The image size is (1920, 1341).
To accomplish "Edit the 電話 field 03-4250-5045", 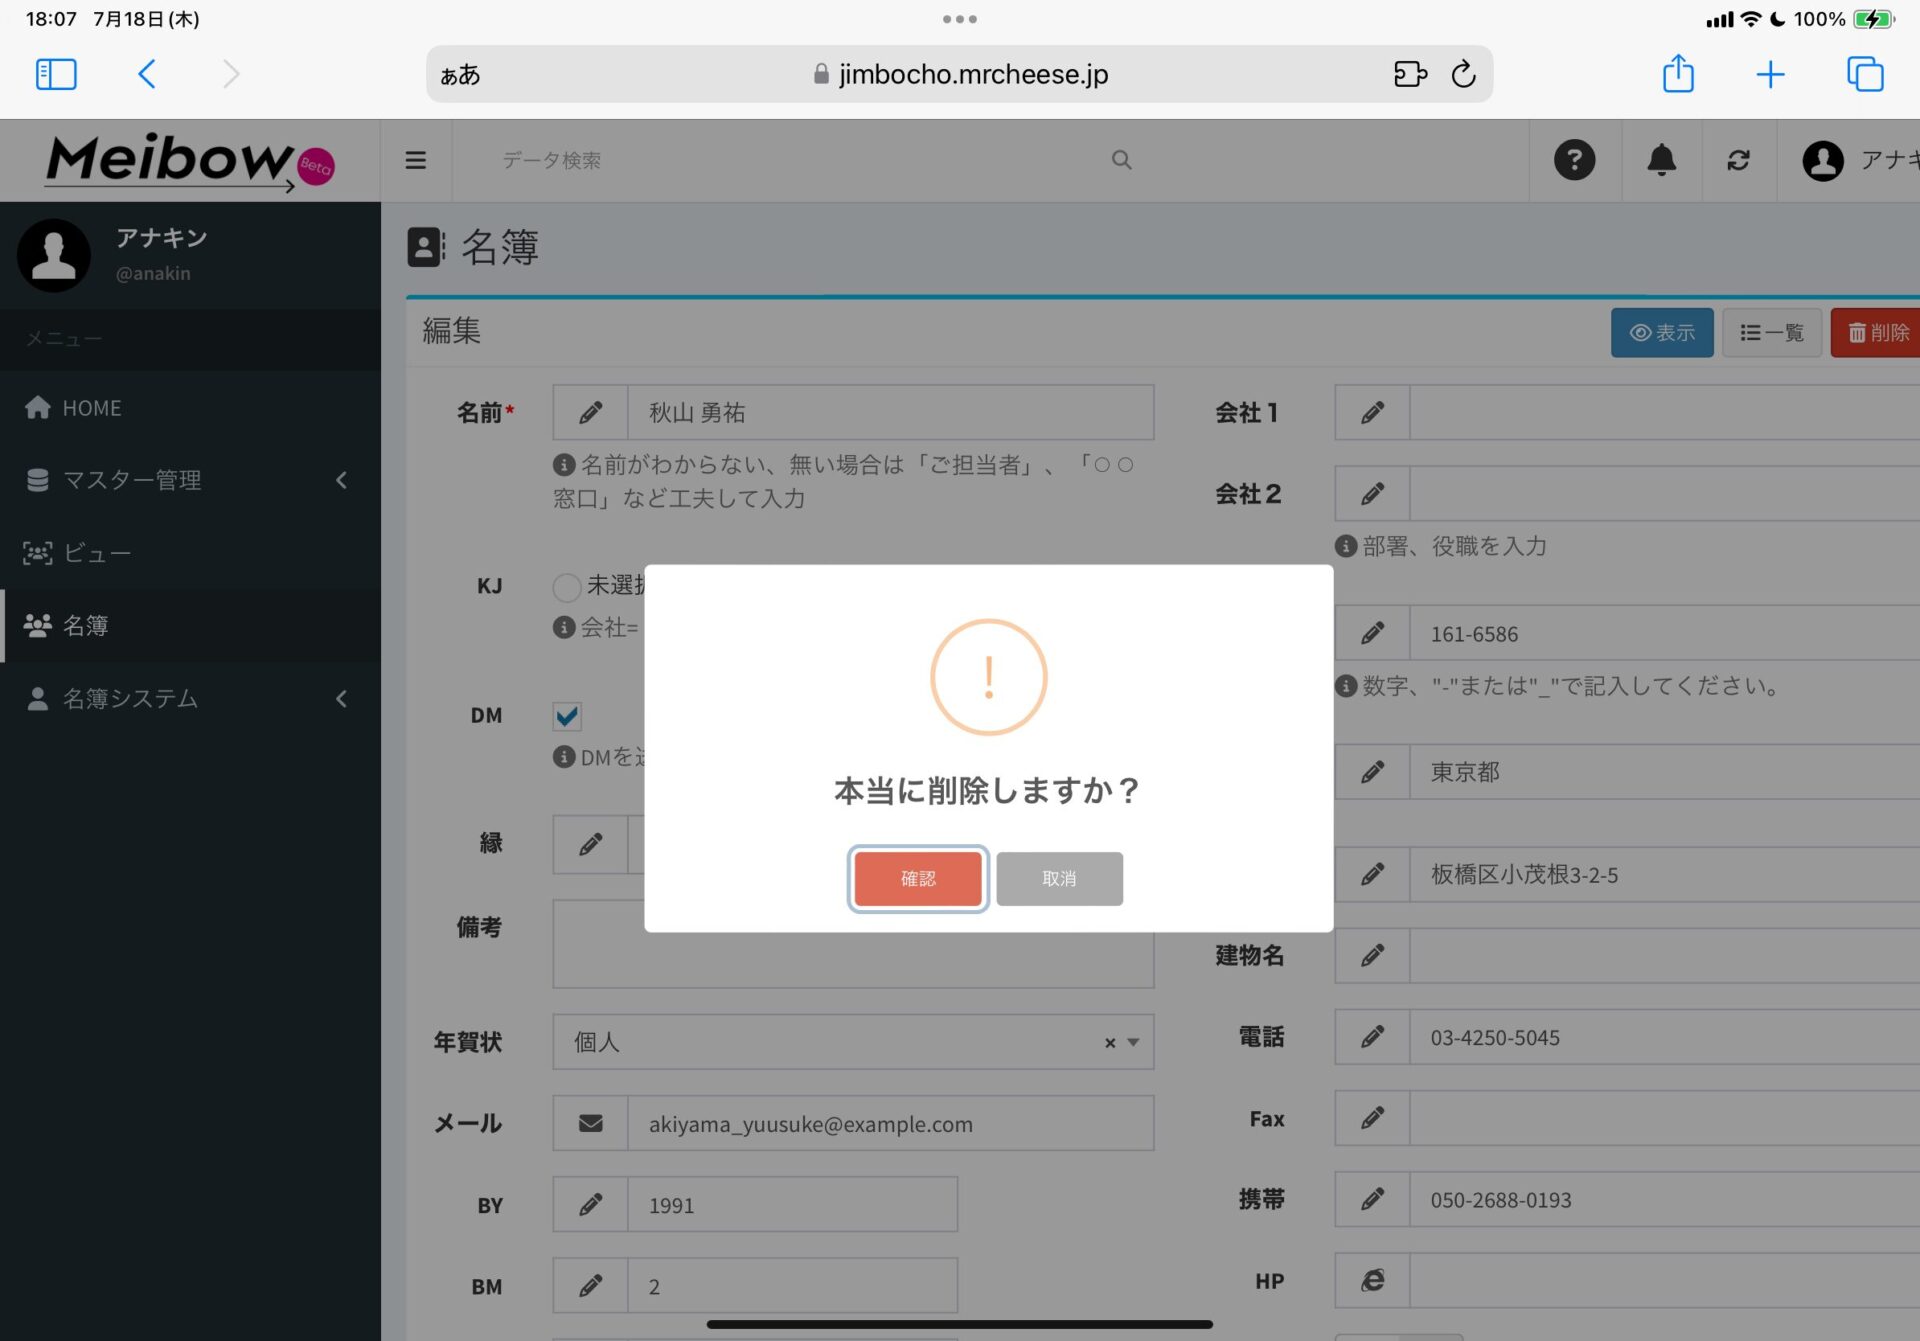I will pyautogui.click(x=1664, y=1036).
